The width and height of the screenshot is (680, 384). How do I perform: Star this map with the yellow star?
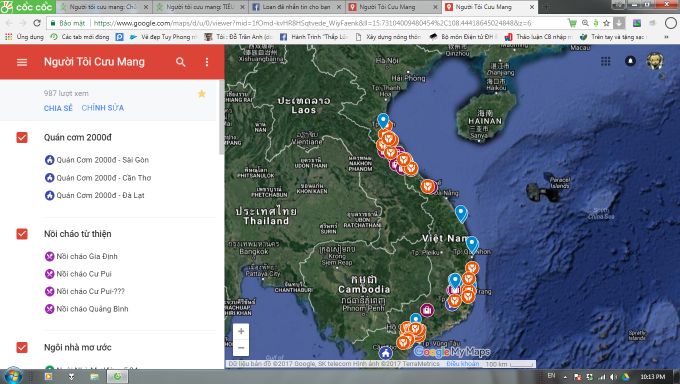point(202,94)
